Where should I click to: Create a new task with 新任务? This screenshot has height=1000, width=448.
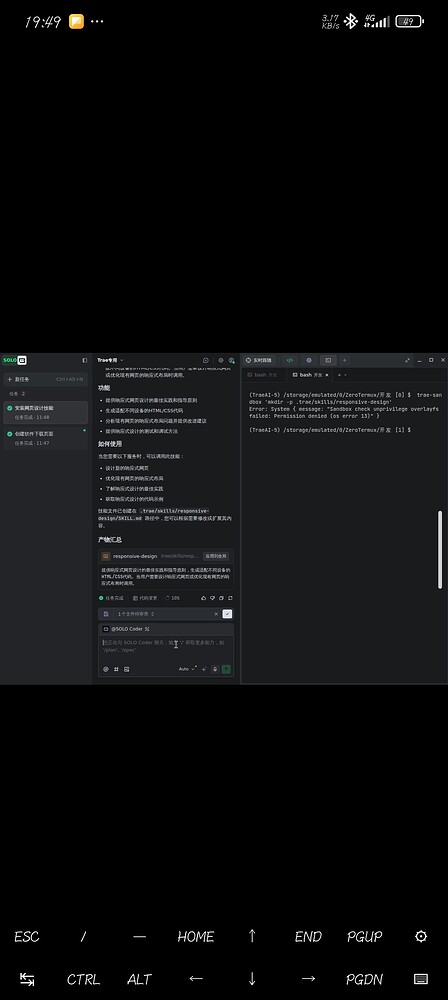tap(45, 379)
